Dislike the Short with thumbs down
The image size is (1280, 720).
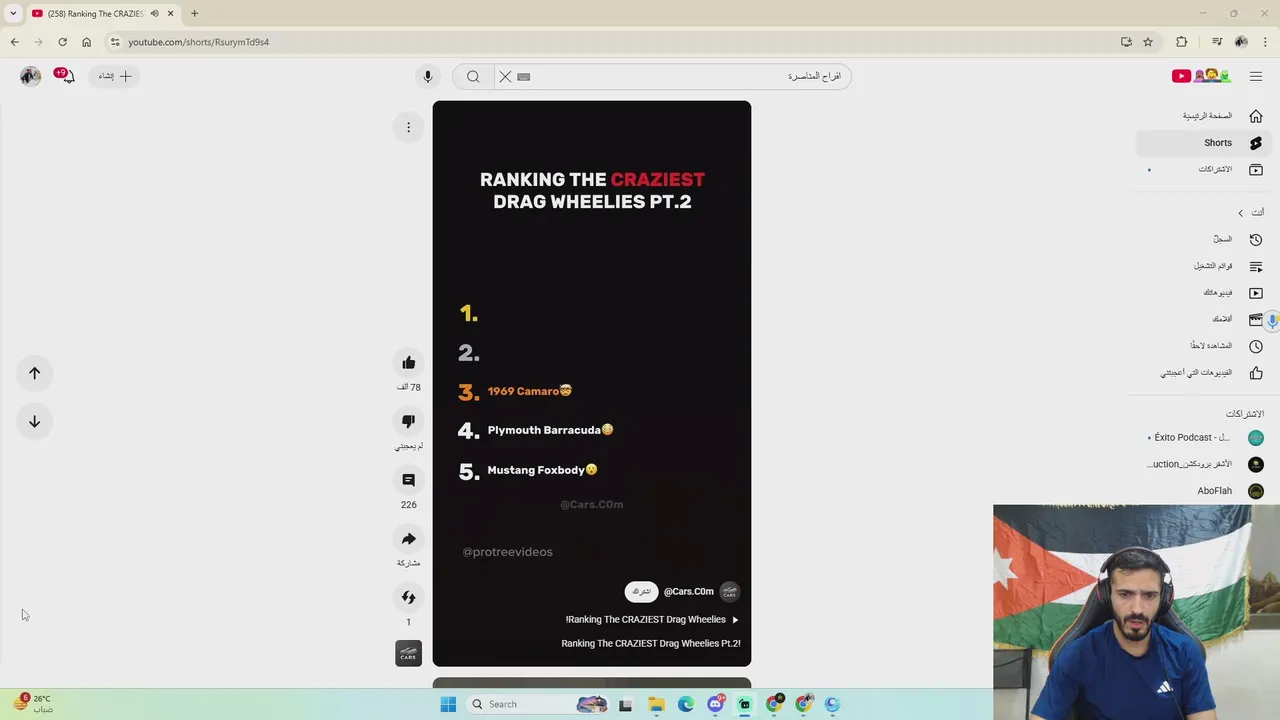point(408,421)
